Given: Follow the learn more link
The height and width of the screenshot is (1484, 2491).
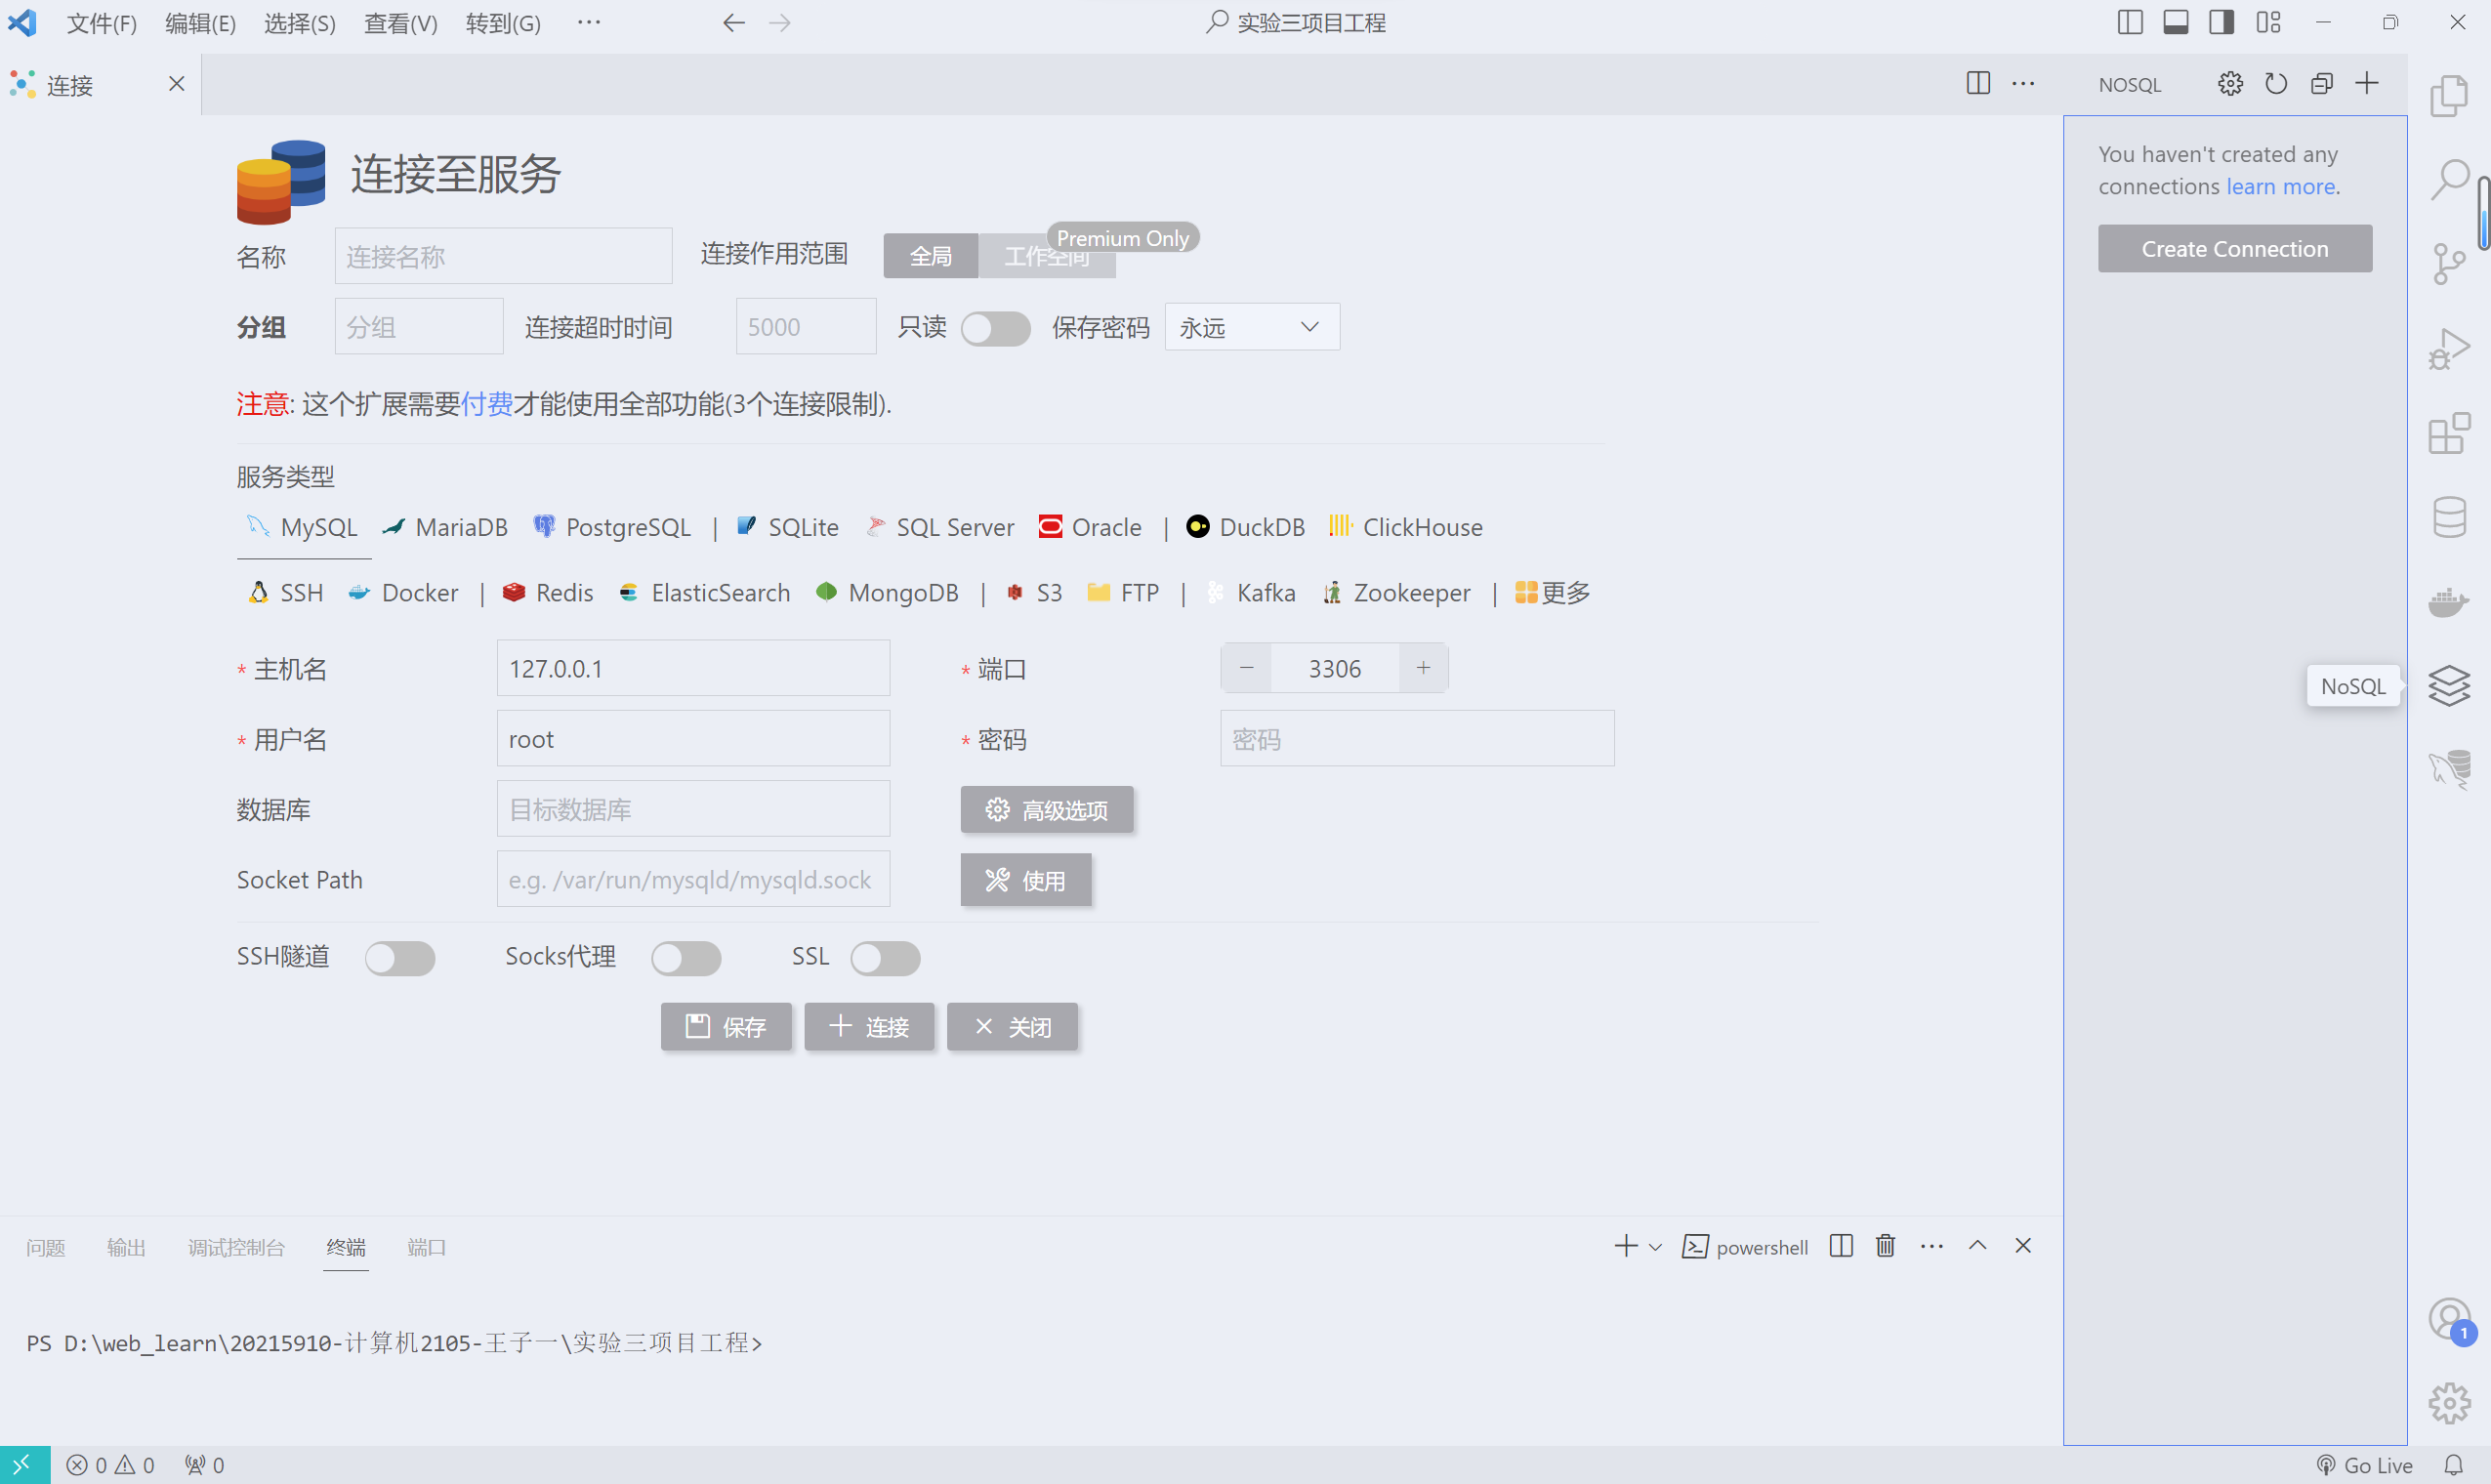Looking at the screenshot, I should (2281, 187).
